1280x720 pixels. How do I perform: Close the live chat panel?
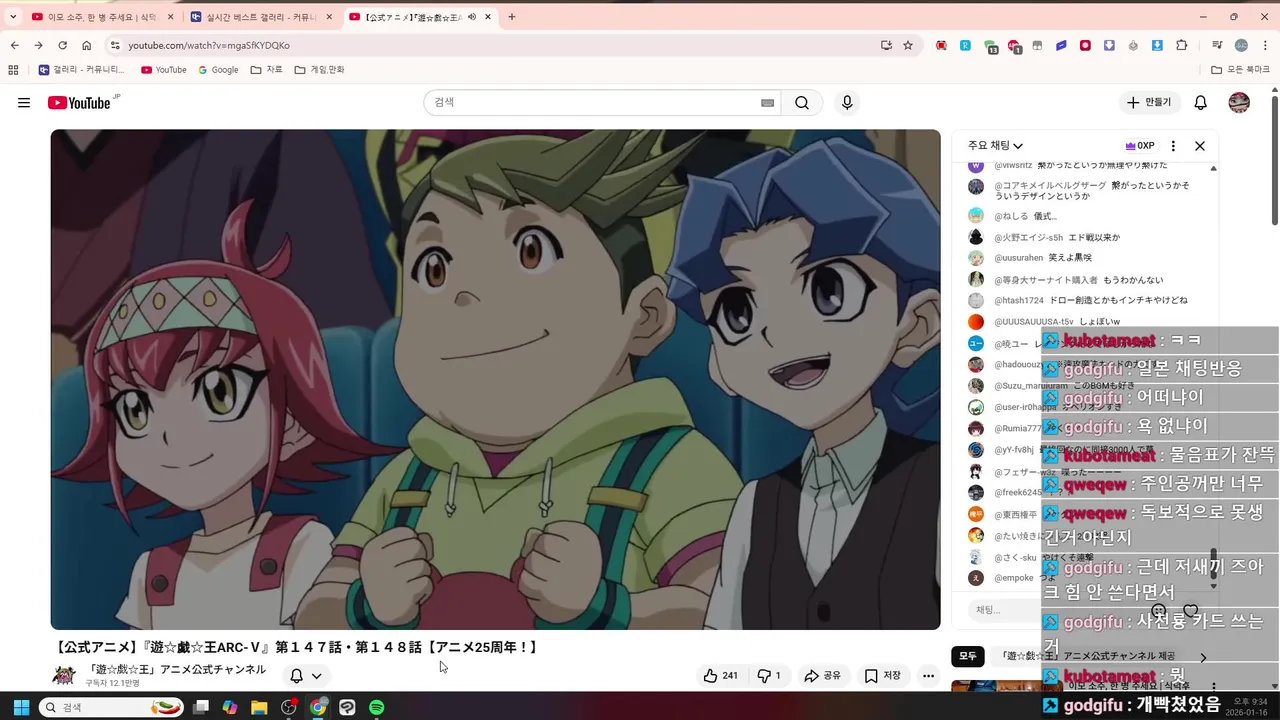coord(1200,146)
